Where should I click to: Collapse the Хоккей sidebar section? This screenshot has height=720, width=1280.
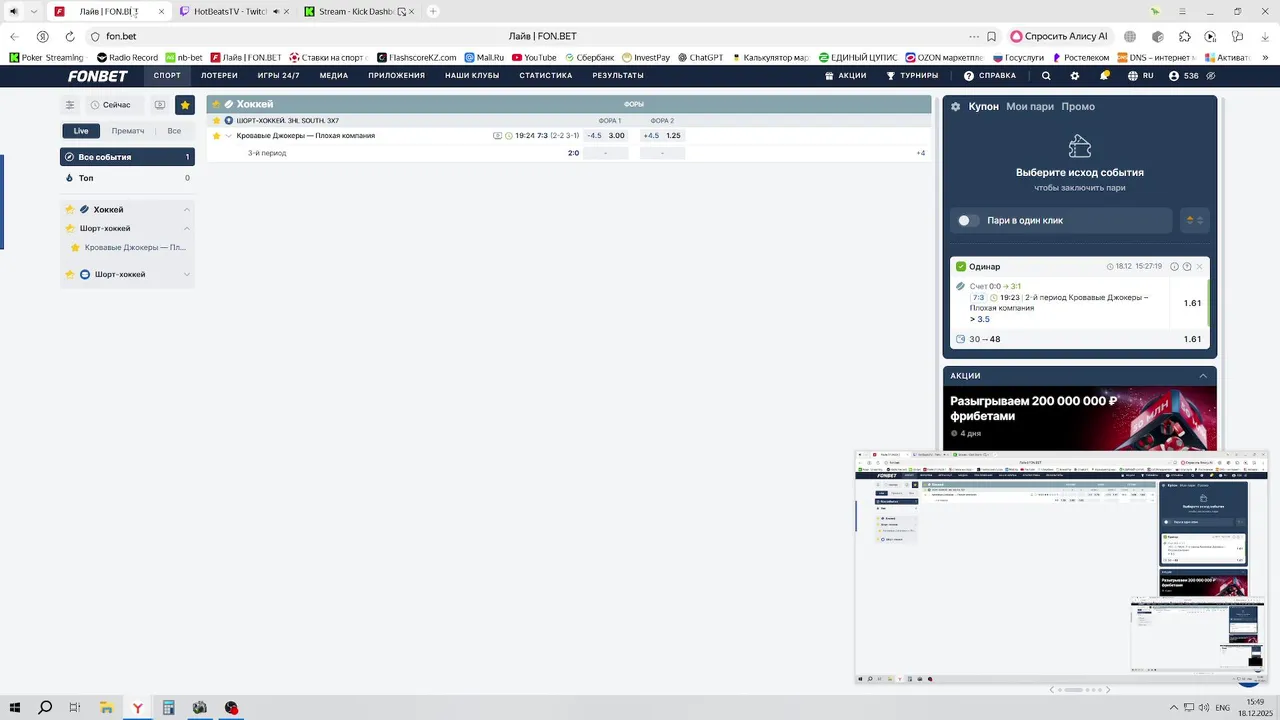pos(186,210)
